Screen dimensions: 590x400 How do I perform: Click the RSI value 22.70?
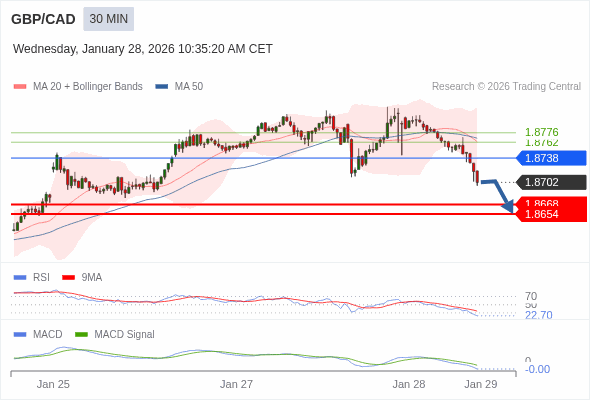(538, 315)
